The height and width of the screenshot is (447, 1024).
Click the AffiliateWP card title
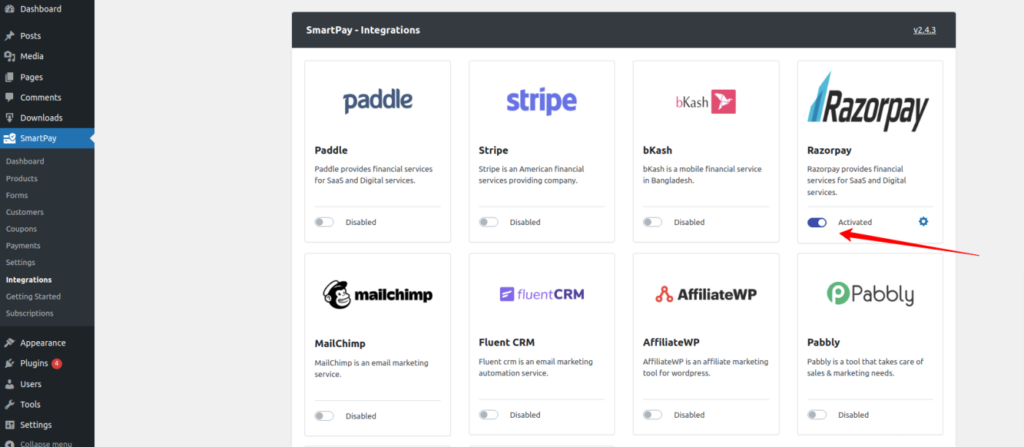pyautogui.click(x=671, y=342)
